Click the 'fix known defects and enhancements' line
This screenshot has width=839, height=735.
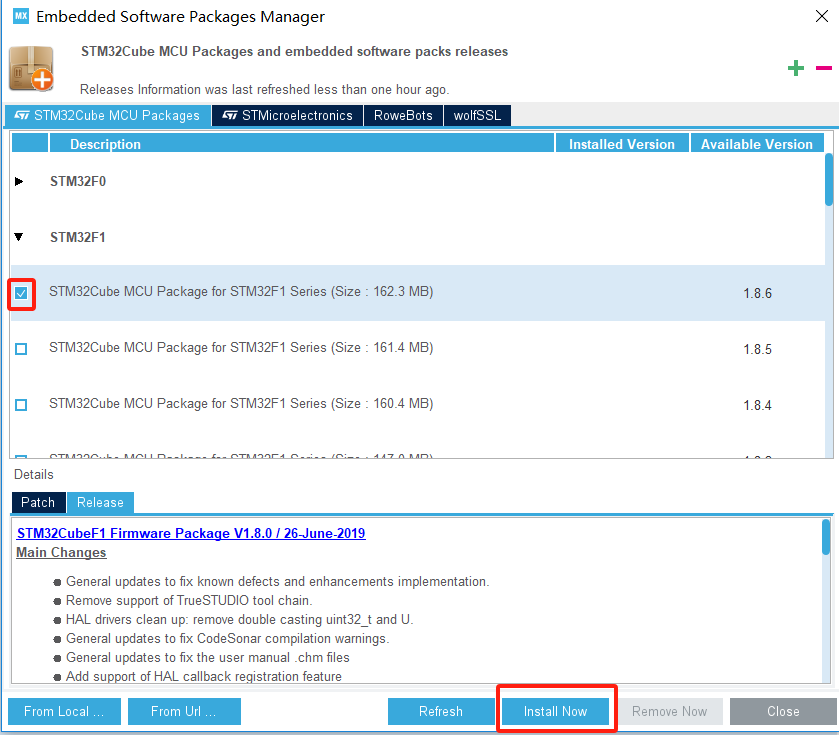[x=278, y=581]
